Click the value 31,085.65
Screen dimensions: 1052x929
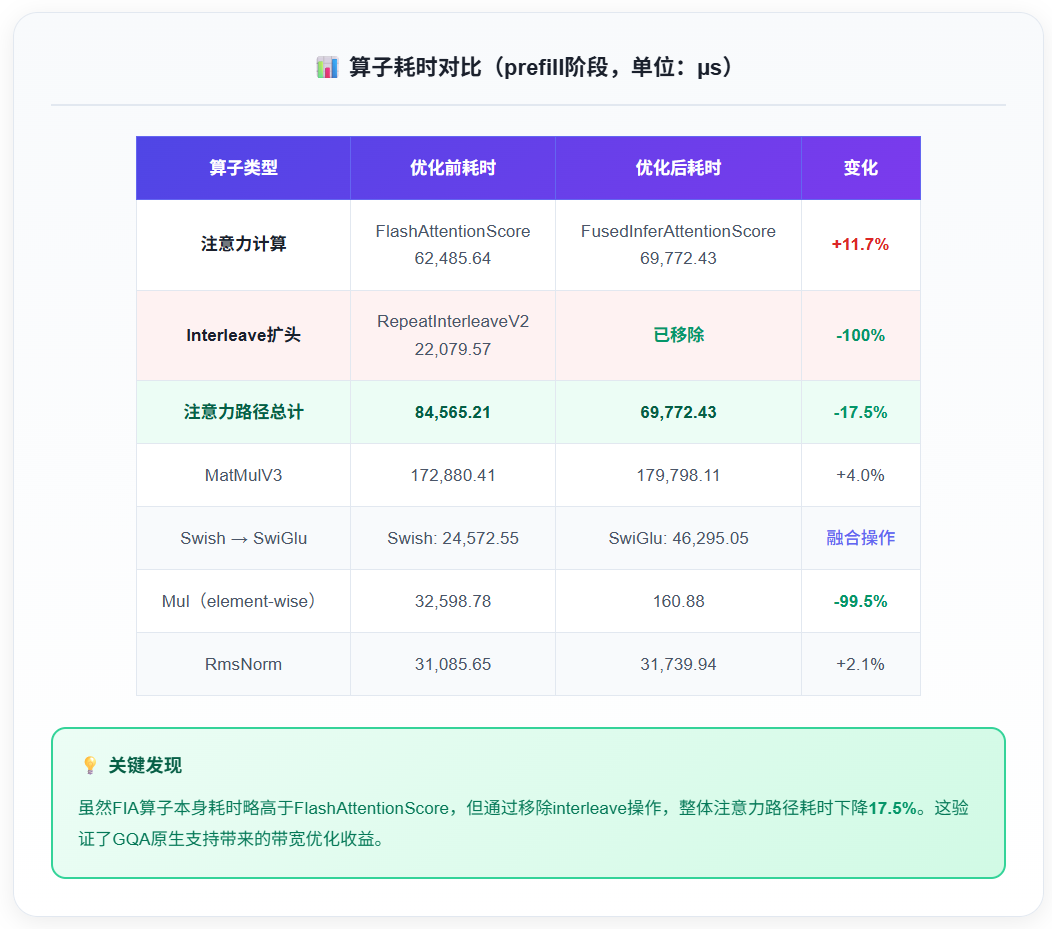pos(453,664)
